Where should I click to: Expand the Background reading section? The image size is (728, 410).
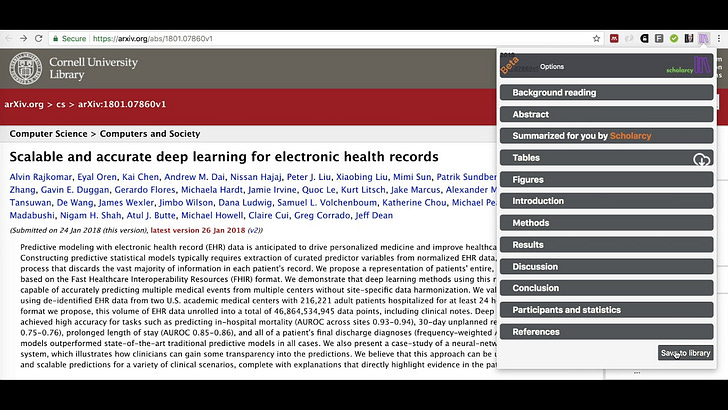606,92
